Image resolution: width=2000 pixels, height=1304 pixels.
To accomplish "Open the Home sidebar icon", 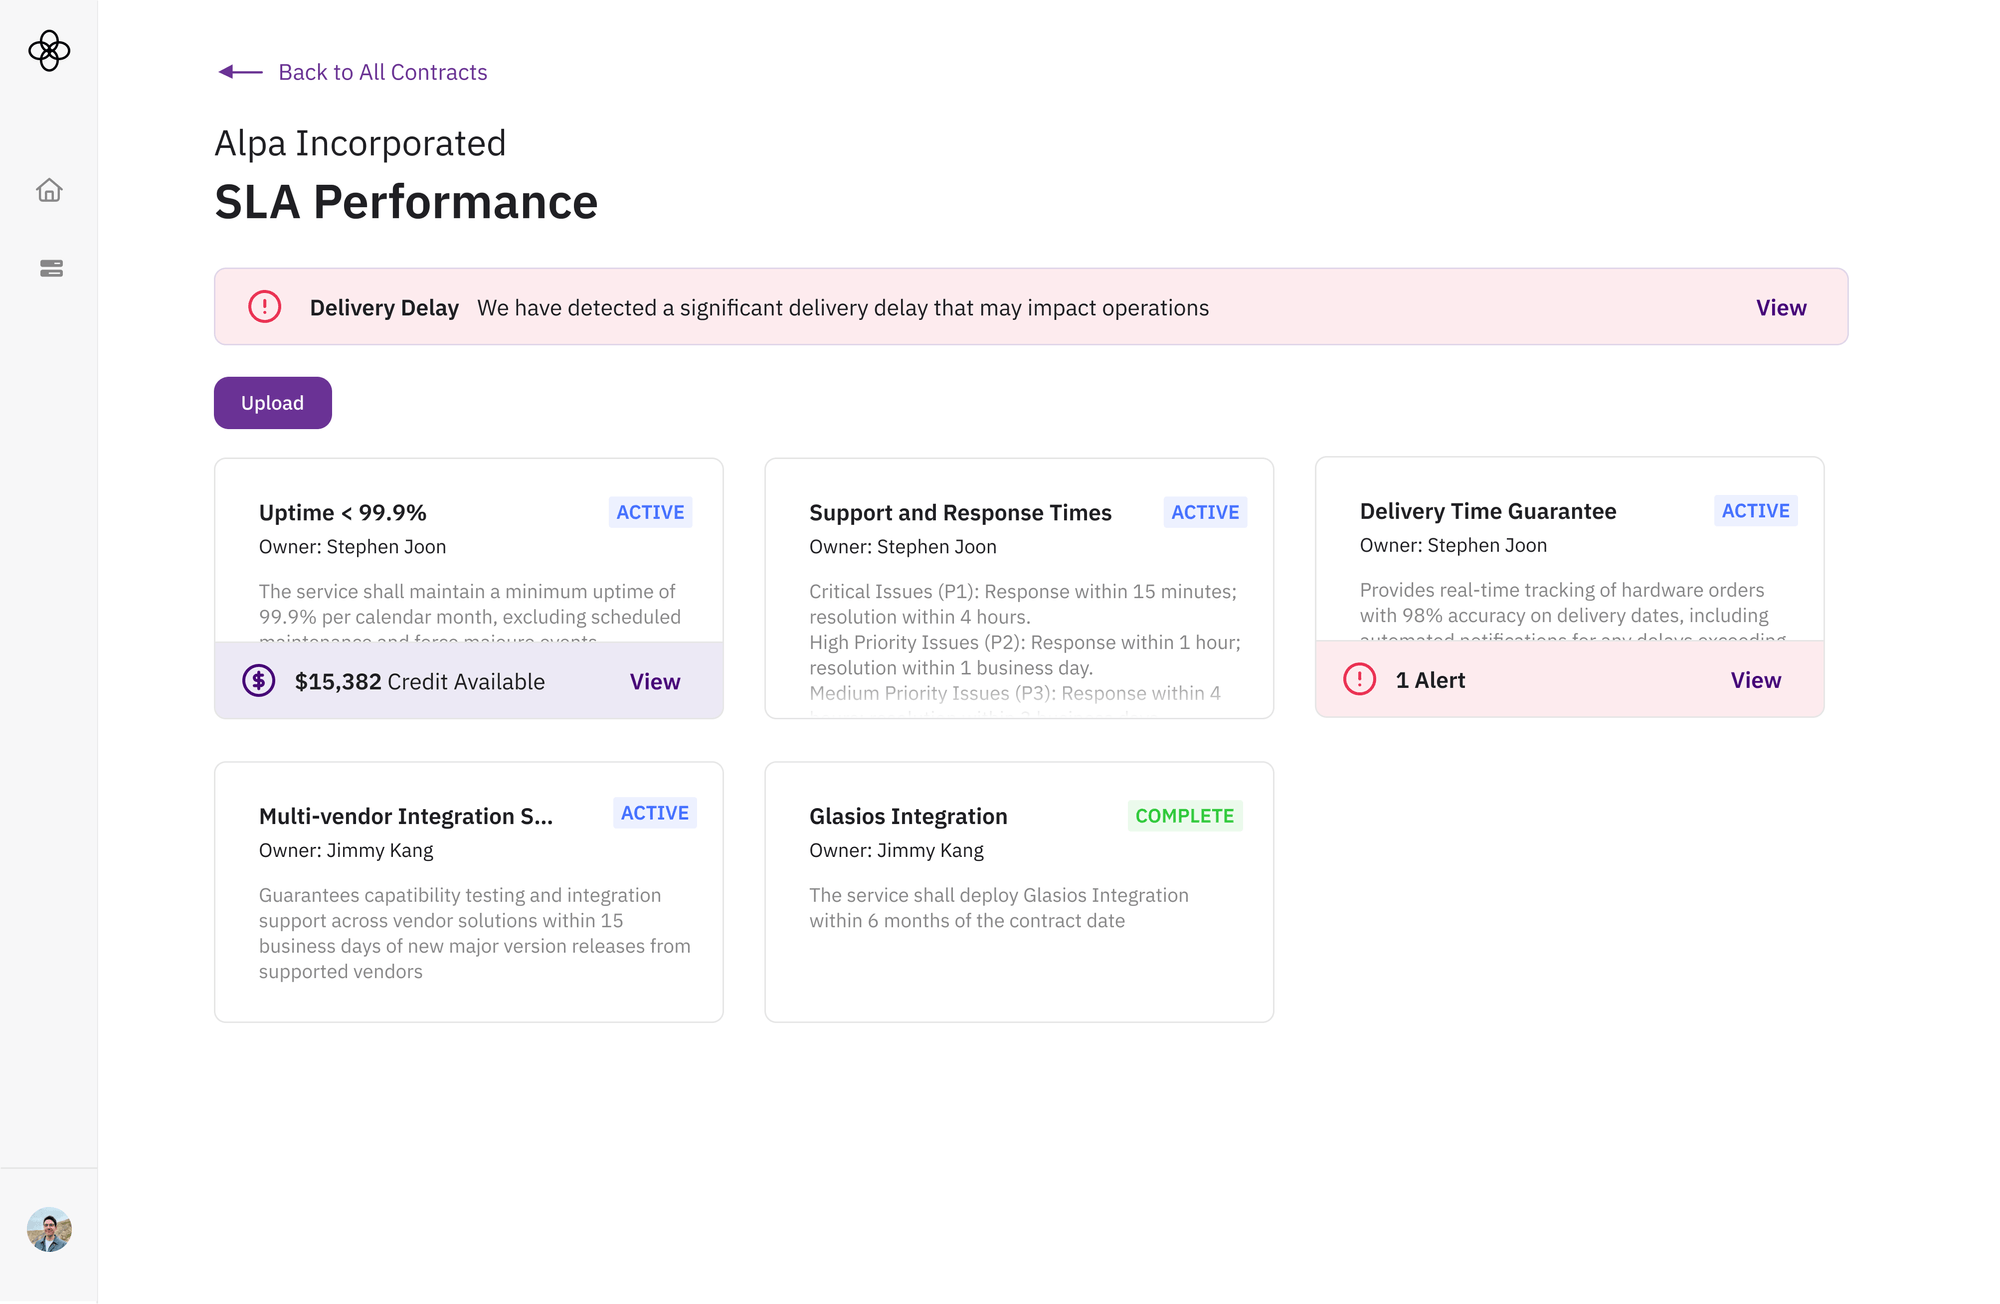I will pos(49,190).
